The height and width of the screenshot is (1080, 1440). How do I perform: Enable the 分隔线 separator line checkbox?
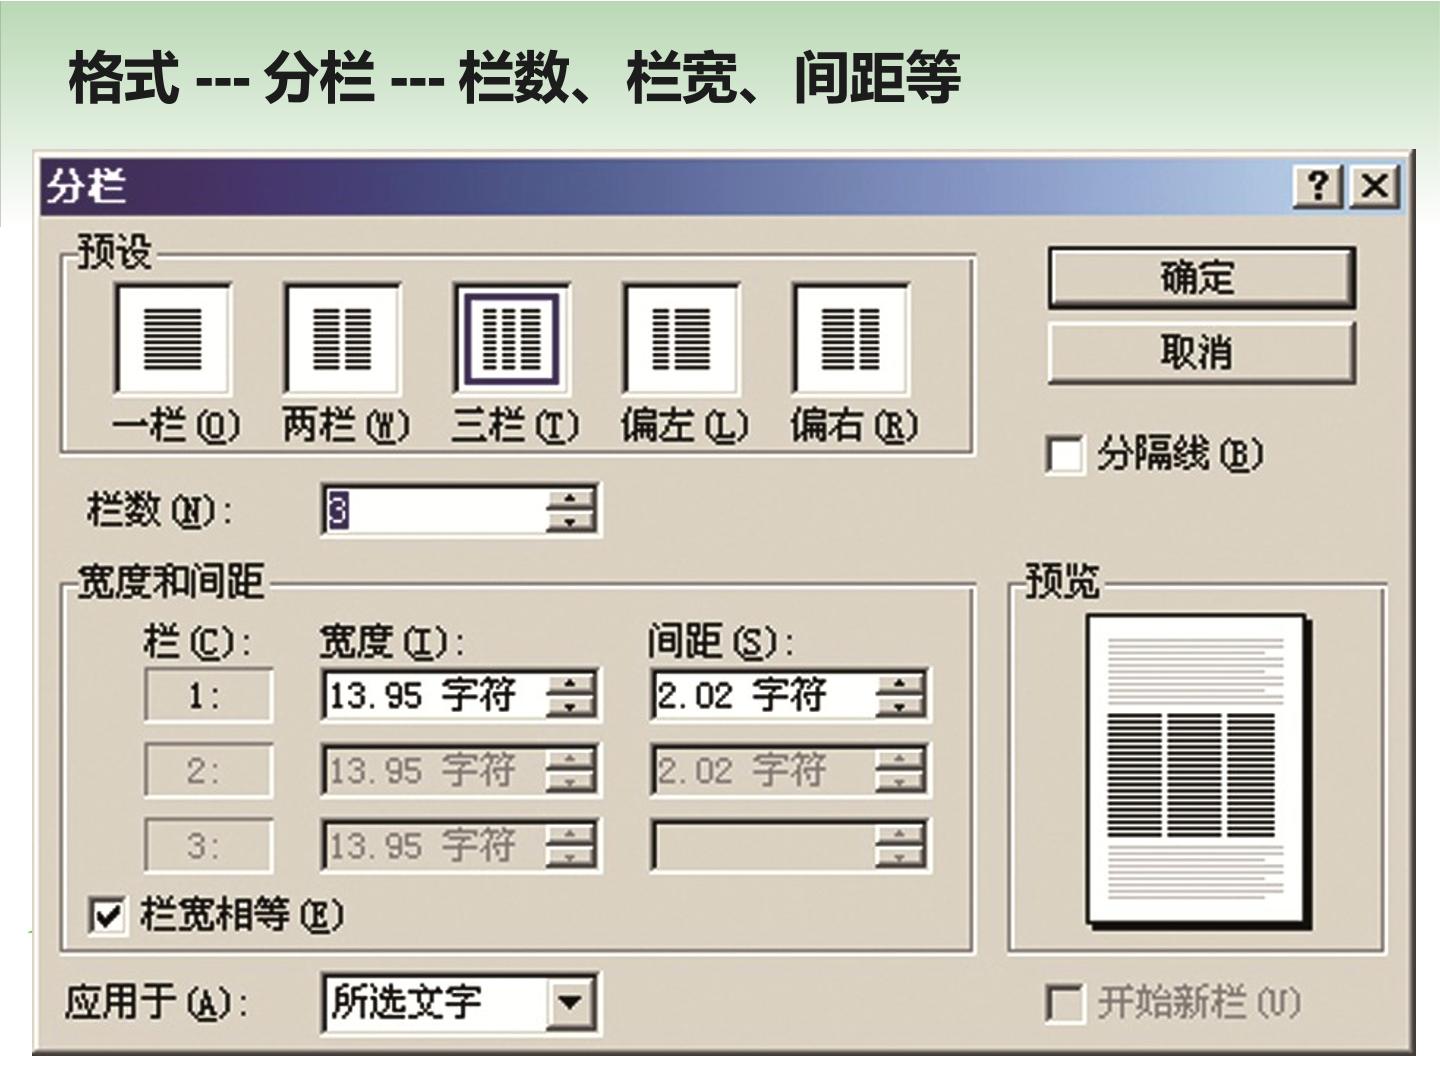(x=1064, y=455)
